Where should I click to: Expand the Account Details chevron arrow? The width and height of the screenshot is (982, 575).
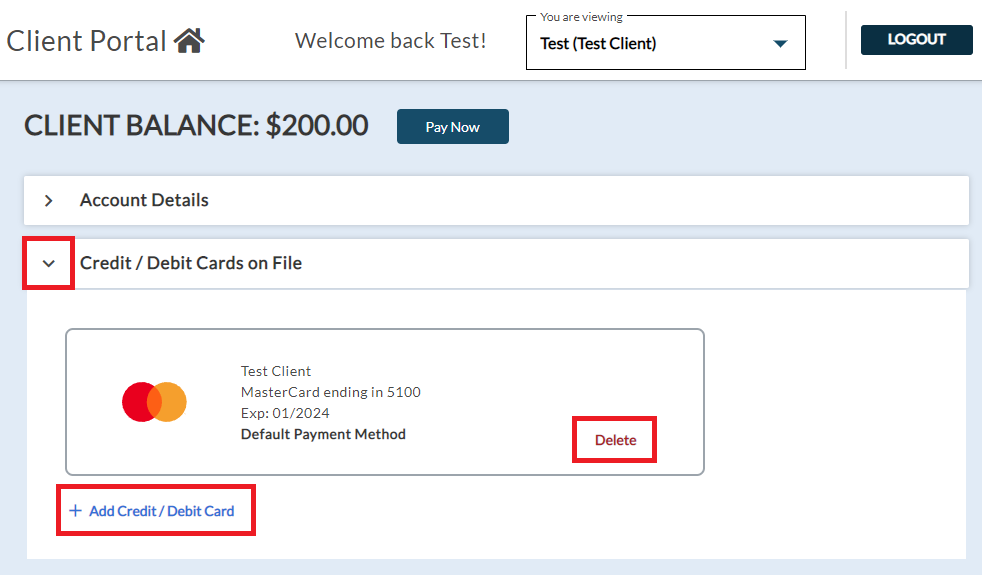tap(48, 200)
